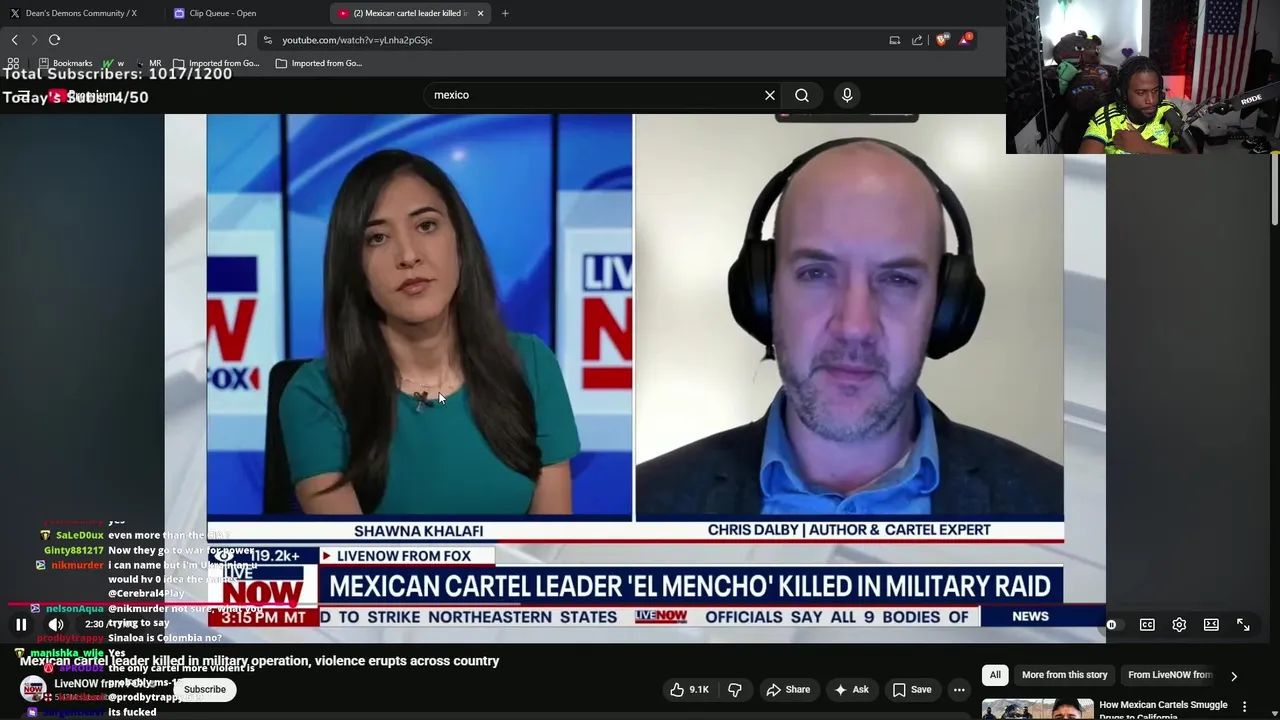
Task: Open Brave Shields icon
Action: 942,40
